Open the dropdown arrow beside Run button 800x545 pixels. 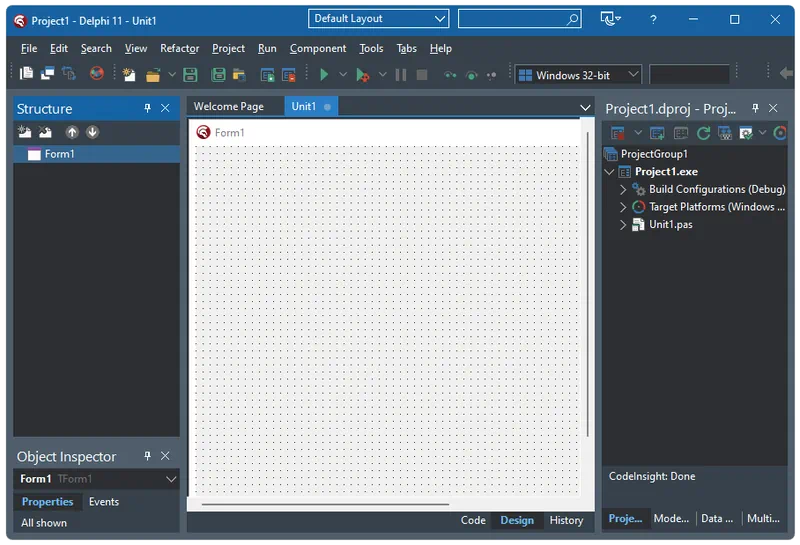pos(343,75)
